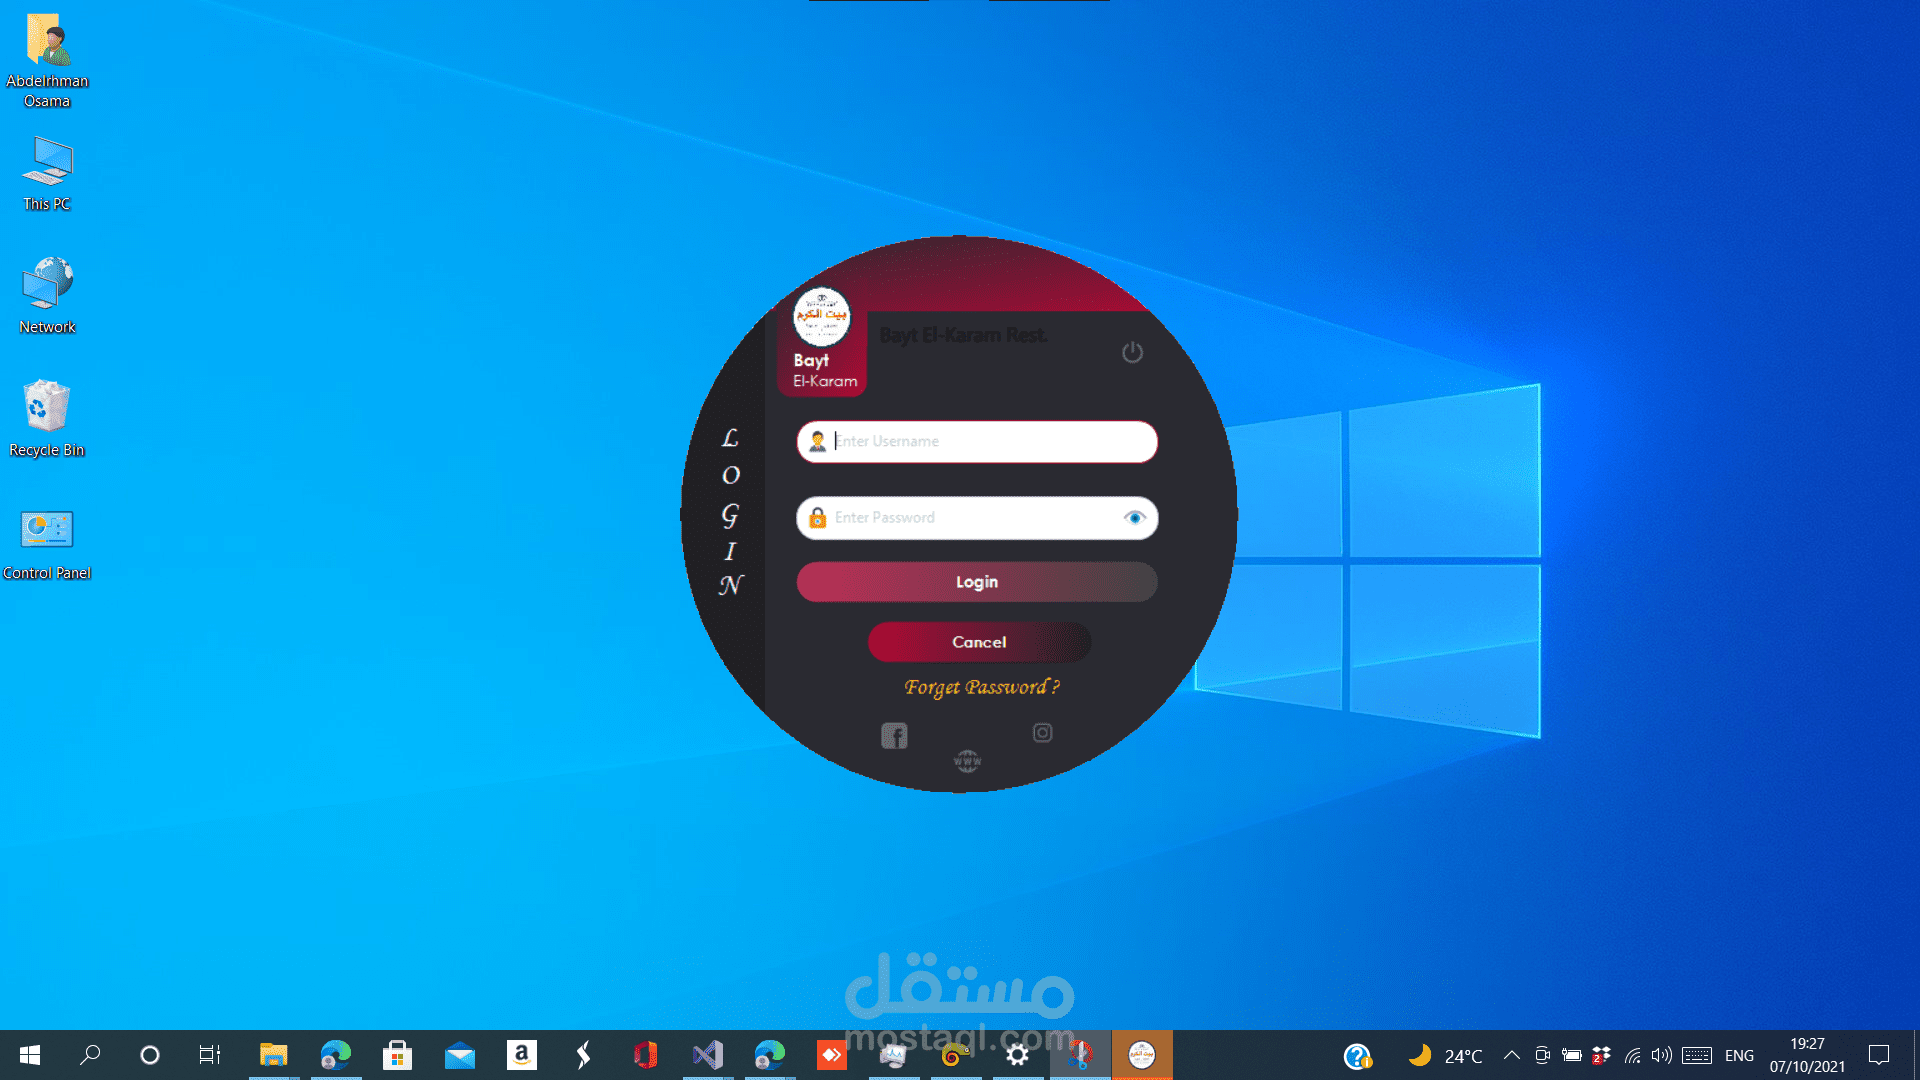Click the Forget Password link
Viewport: 1920px width, 1080px height.
pyautogui.click(x=981, y=687)
